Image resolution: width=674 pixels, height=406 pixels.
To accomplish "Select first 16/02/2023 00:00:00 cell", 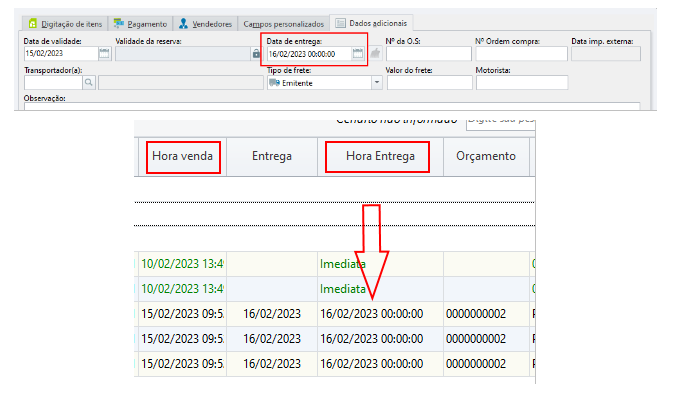I will pyautogui.click(x=380, y=314).
